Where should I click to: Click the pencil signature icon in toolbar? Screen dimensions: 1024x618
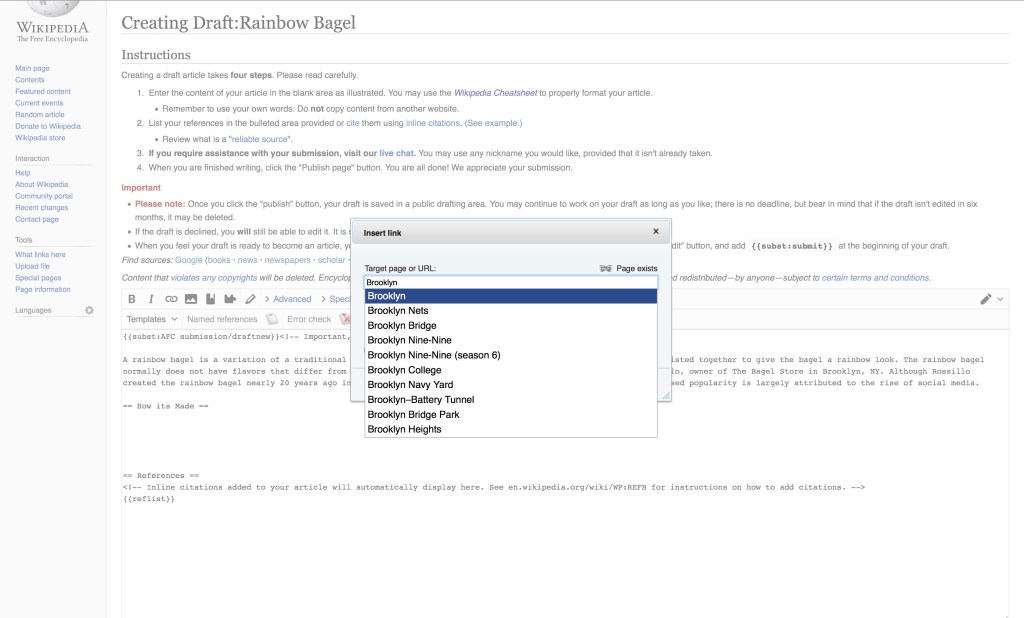(x=250, y=299)
